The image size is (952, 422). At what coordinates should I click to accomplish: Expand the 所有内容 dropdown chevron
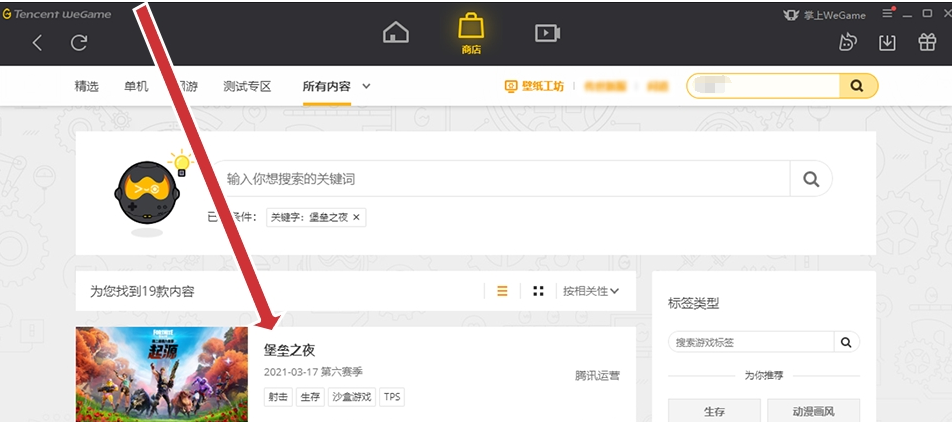coord(366,86)
